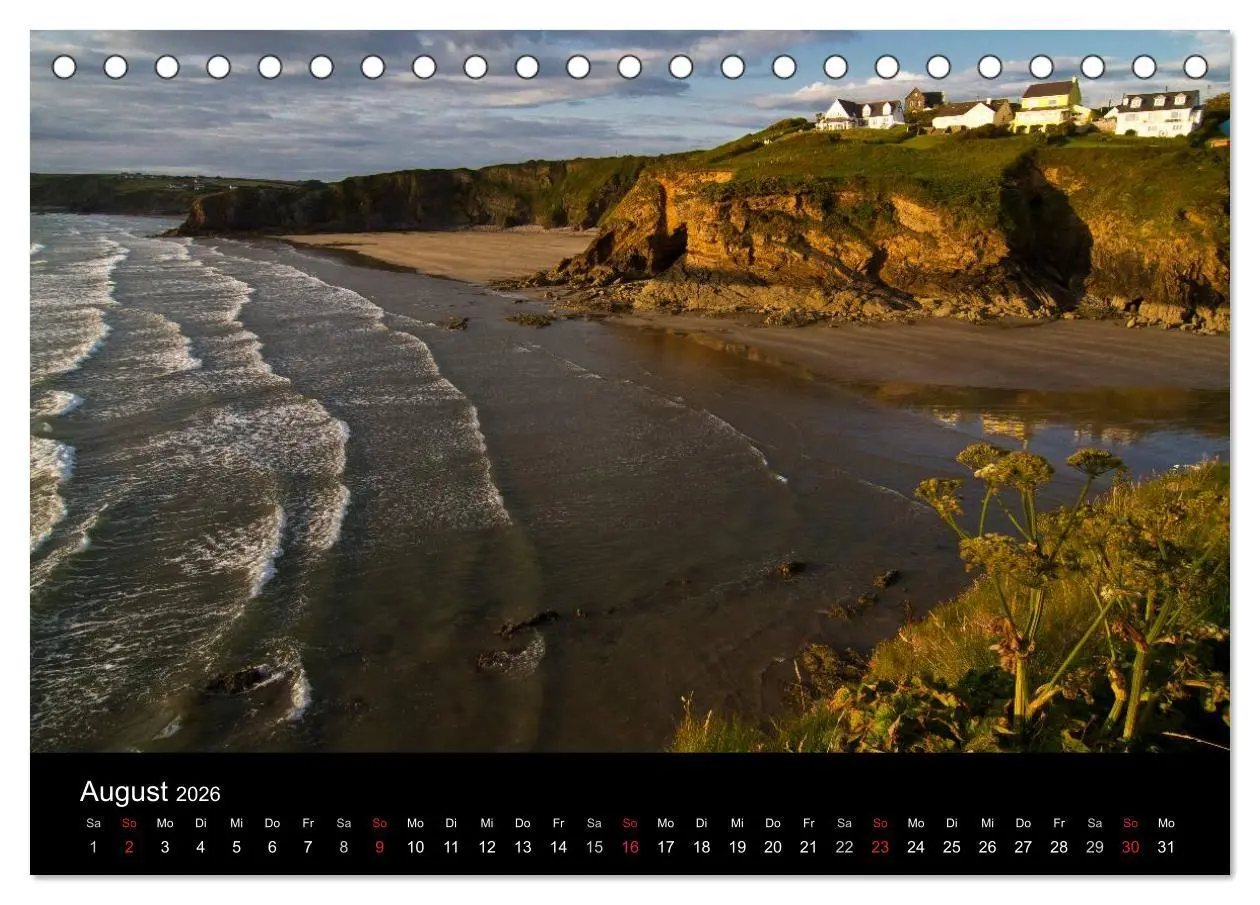Click the "Di" label above date 25

952,823
